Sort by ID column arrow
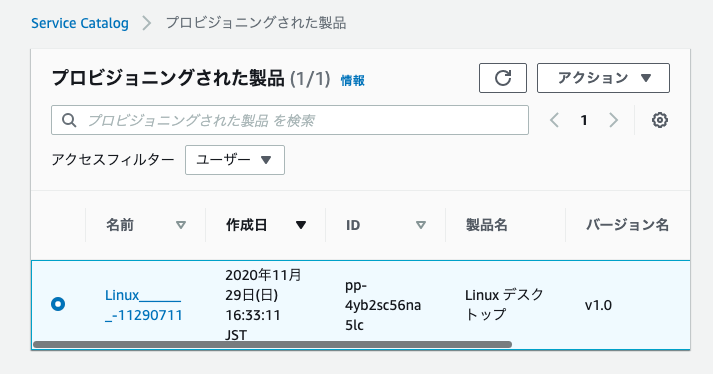 click(x=421, y=225)
